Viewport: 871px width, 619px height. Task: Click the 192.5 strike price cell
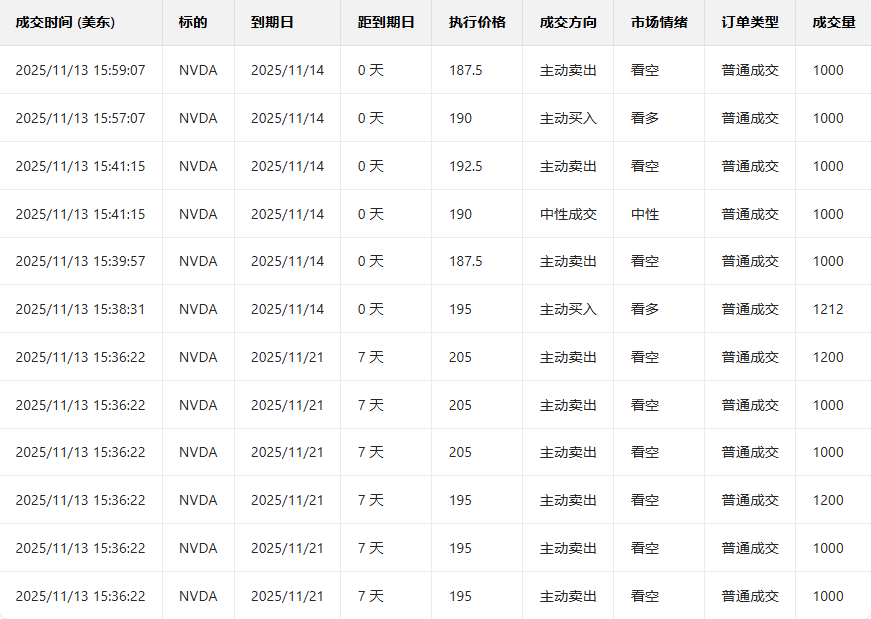(466, 166)
